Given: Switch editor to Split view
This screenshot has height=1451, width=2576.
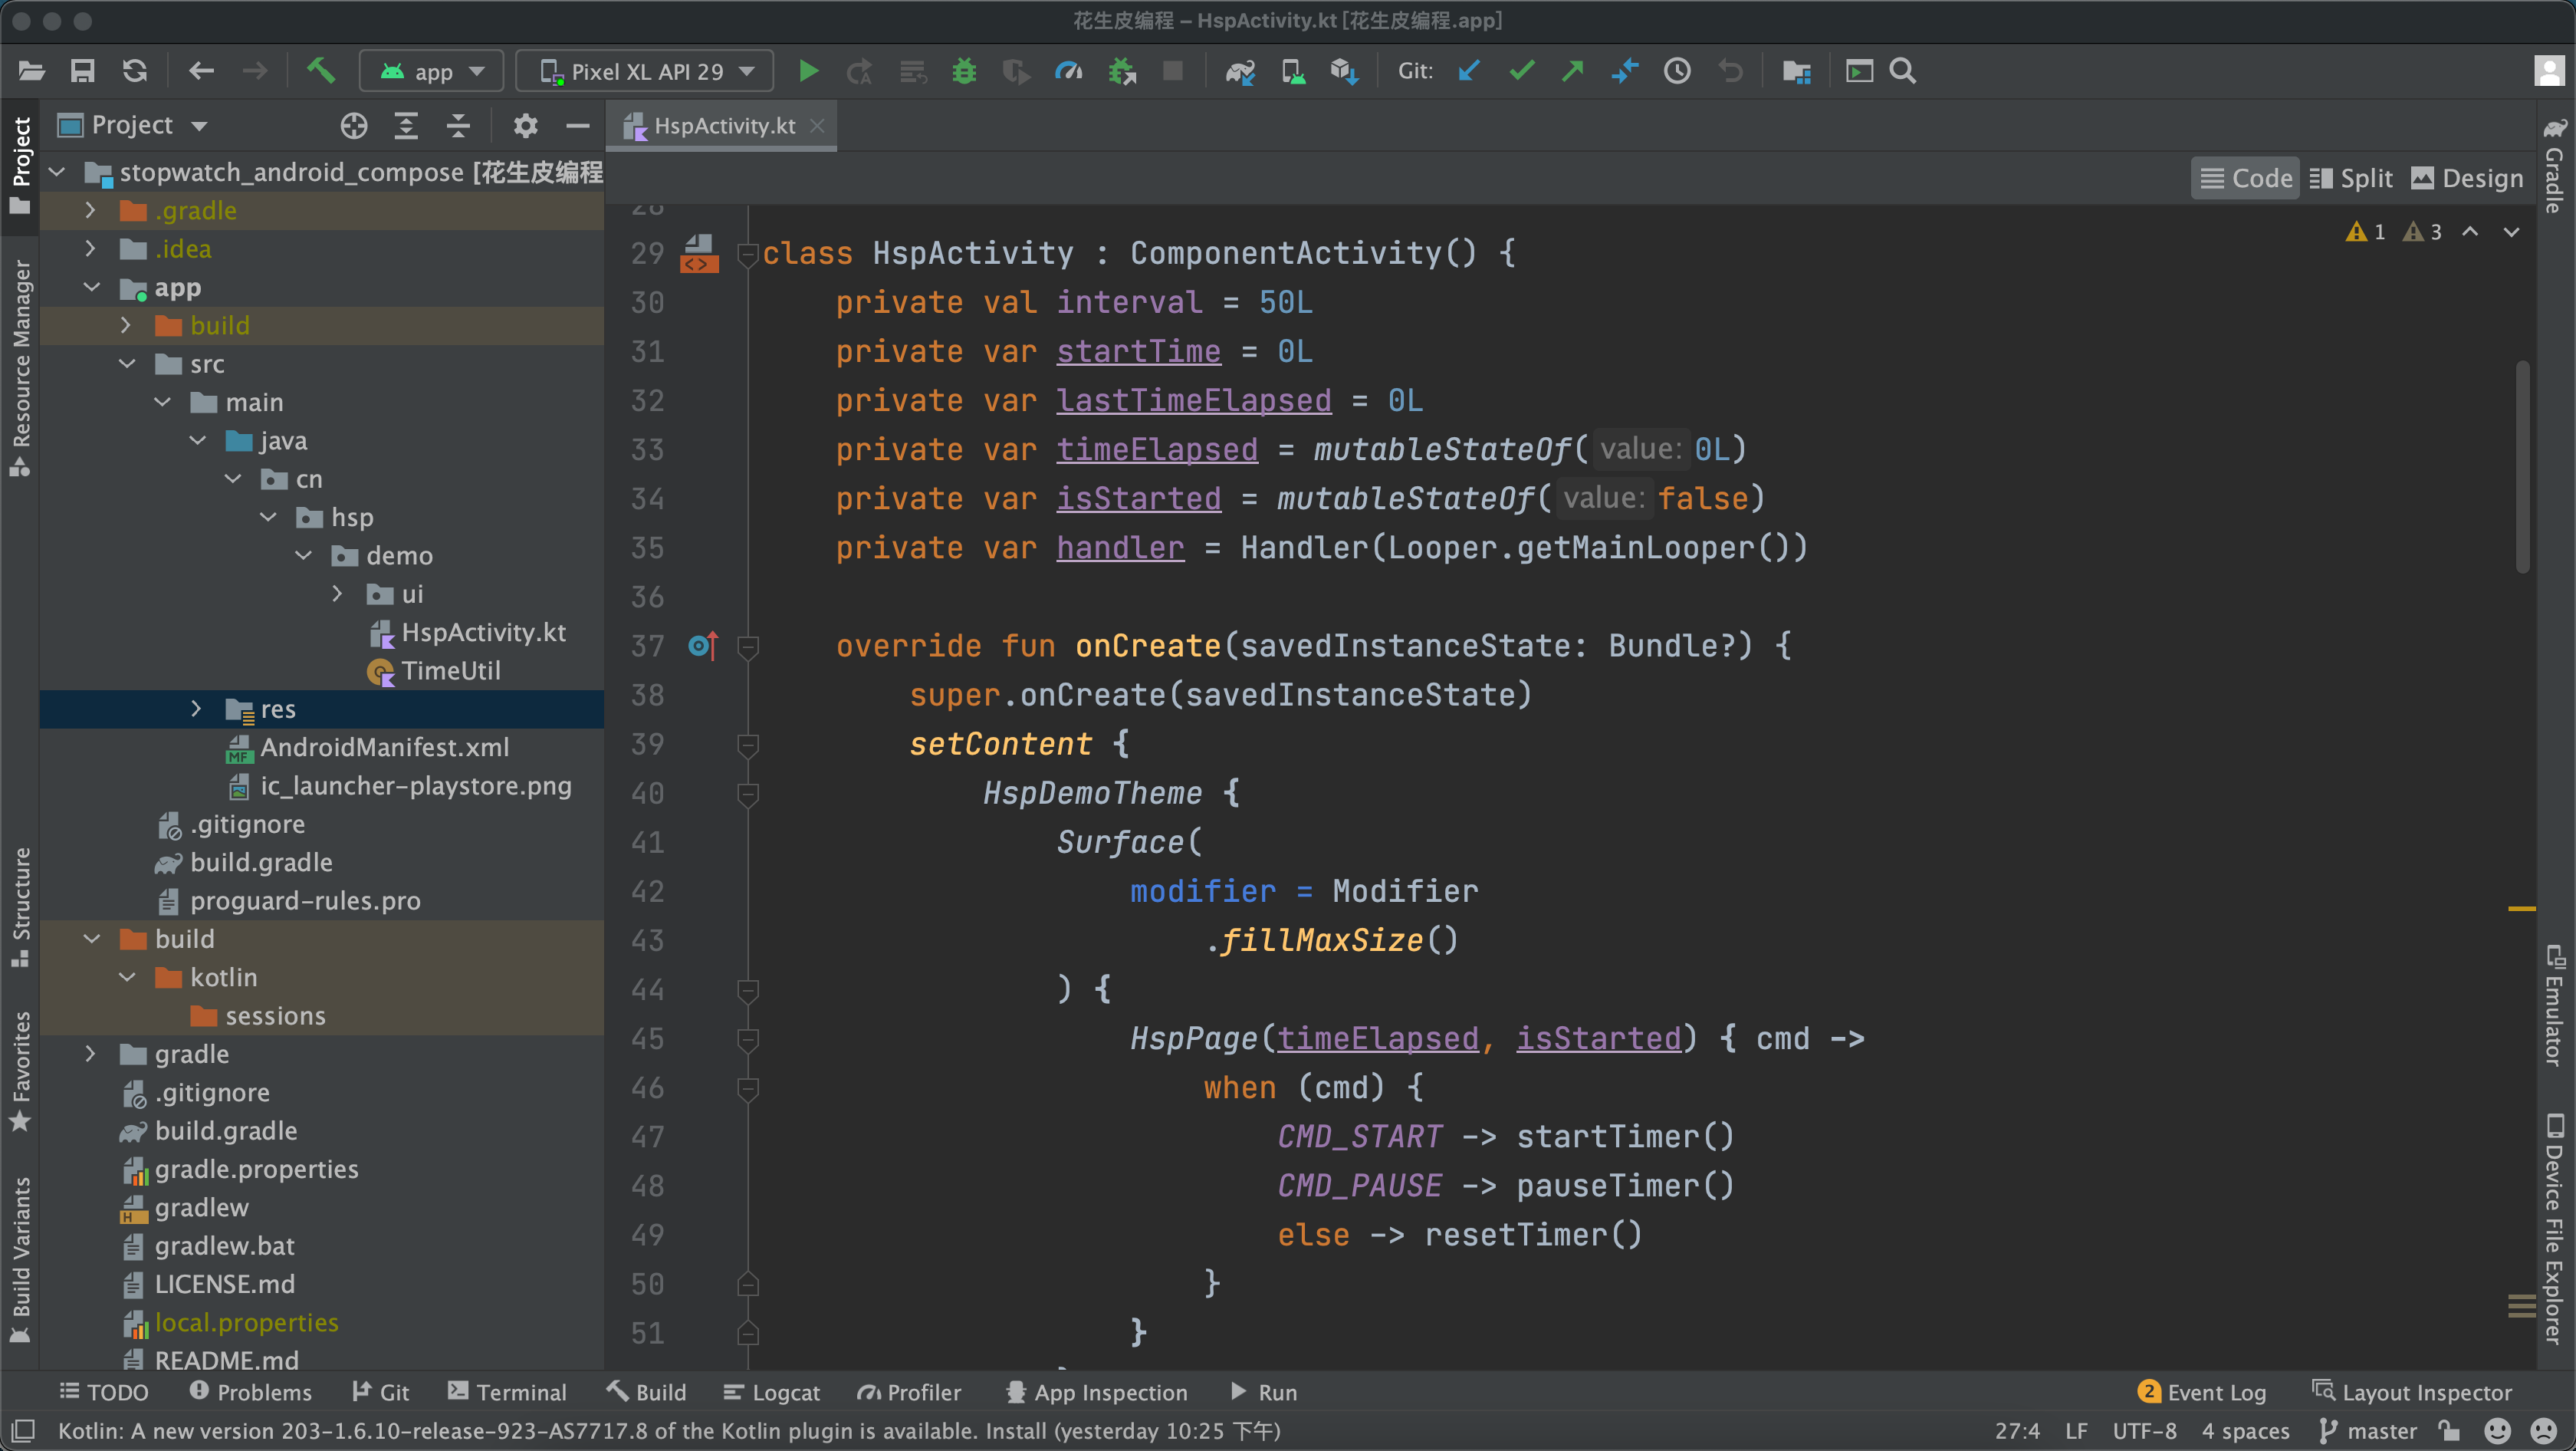Looking at the screenshot, I should (2351, 178).
